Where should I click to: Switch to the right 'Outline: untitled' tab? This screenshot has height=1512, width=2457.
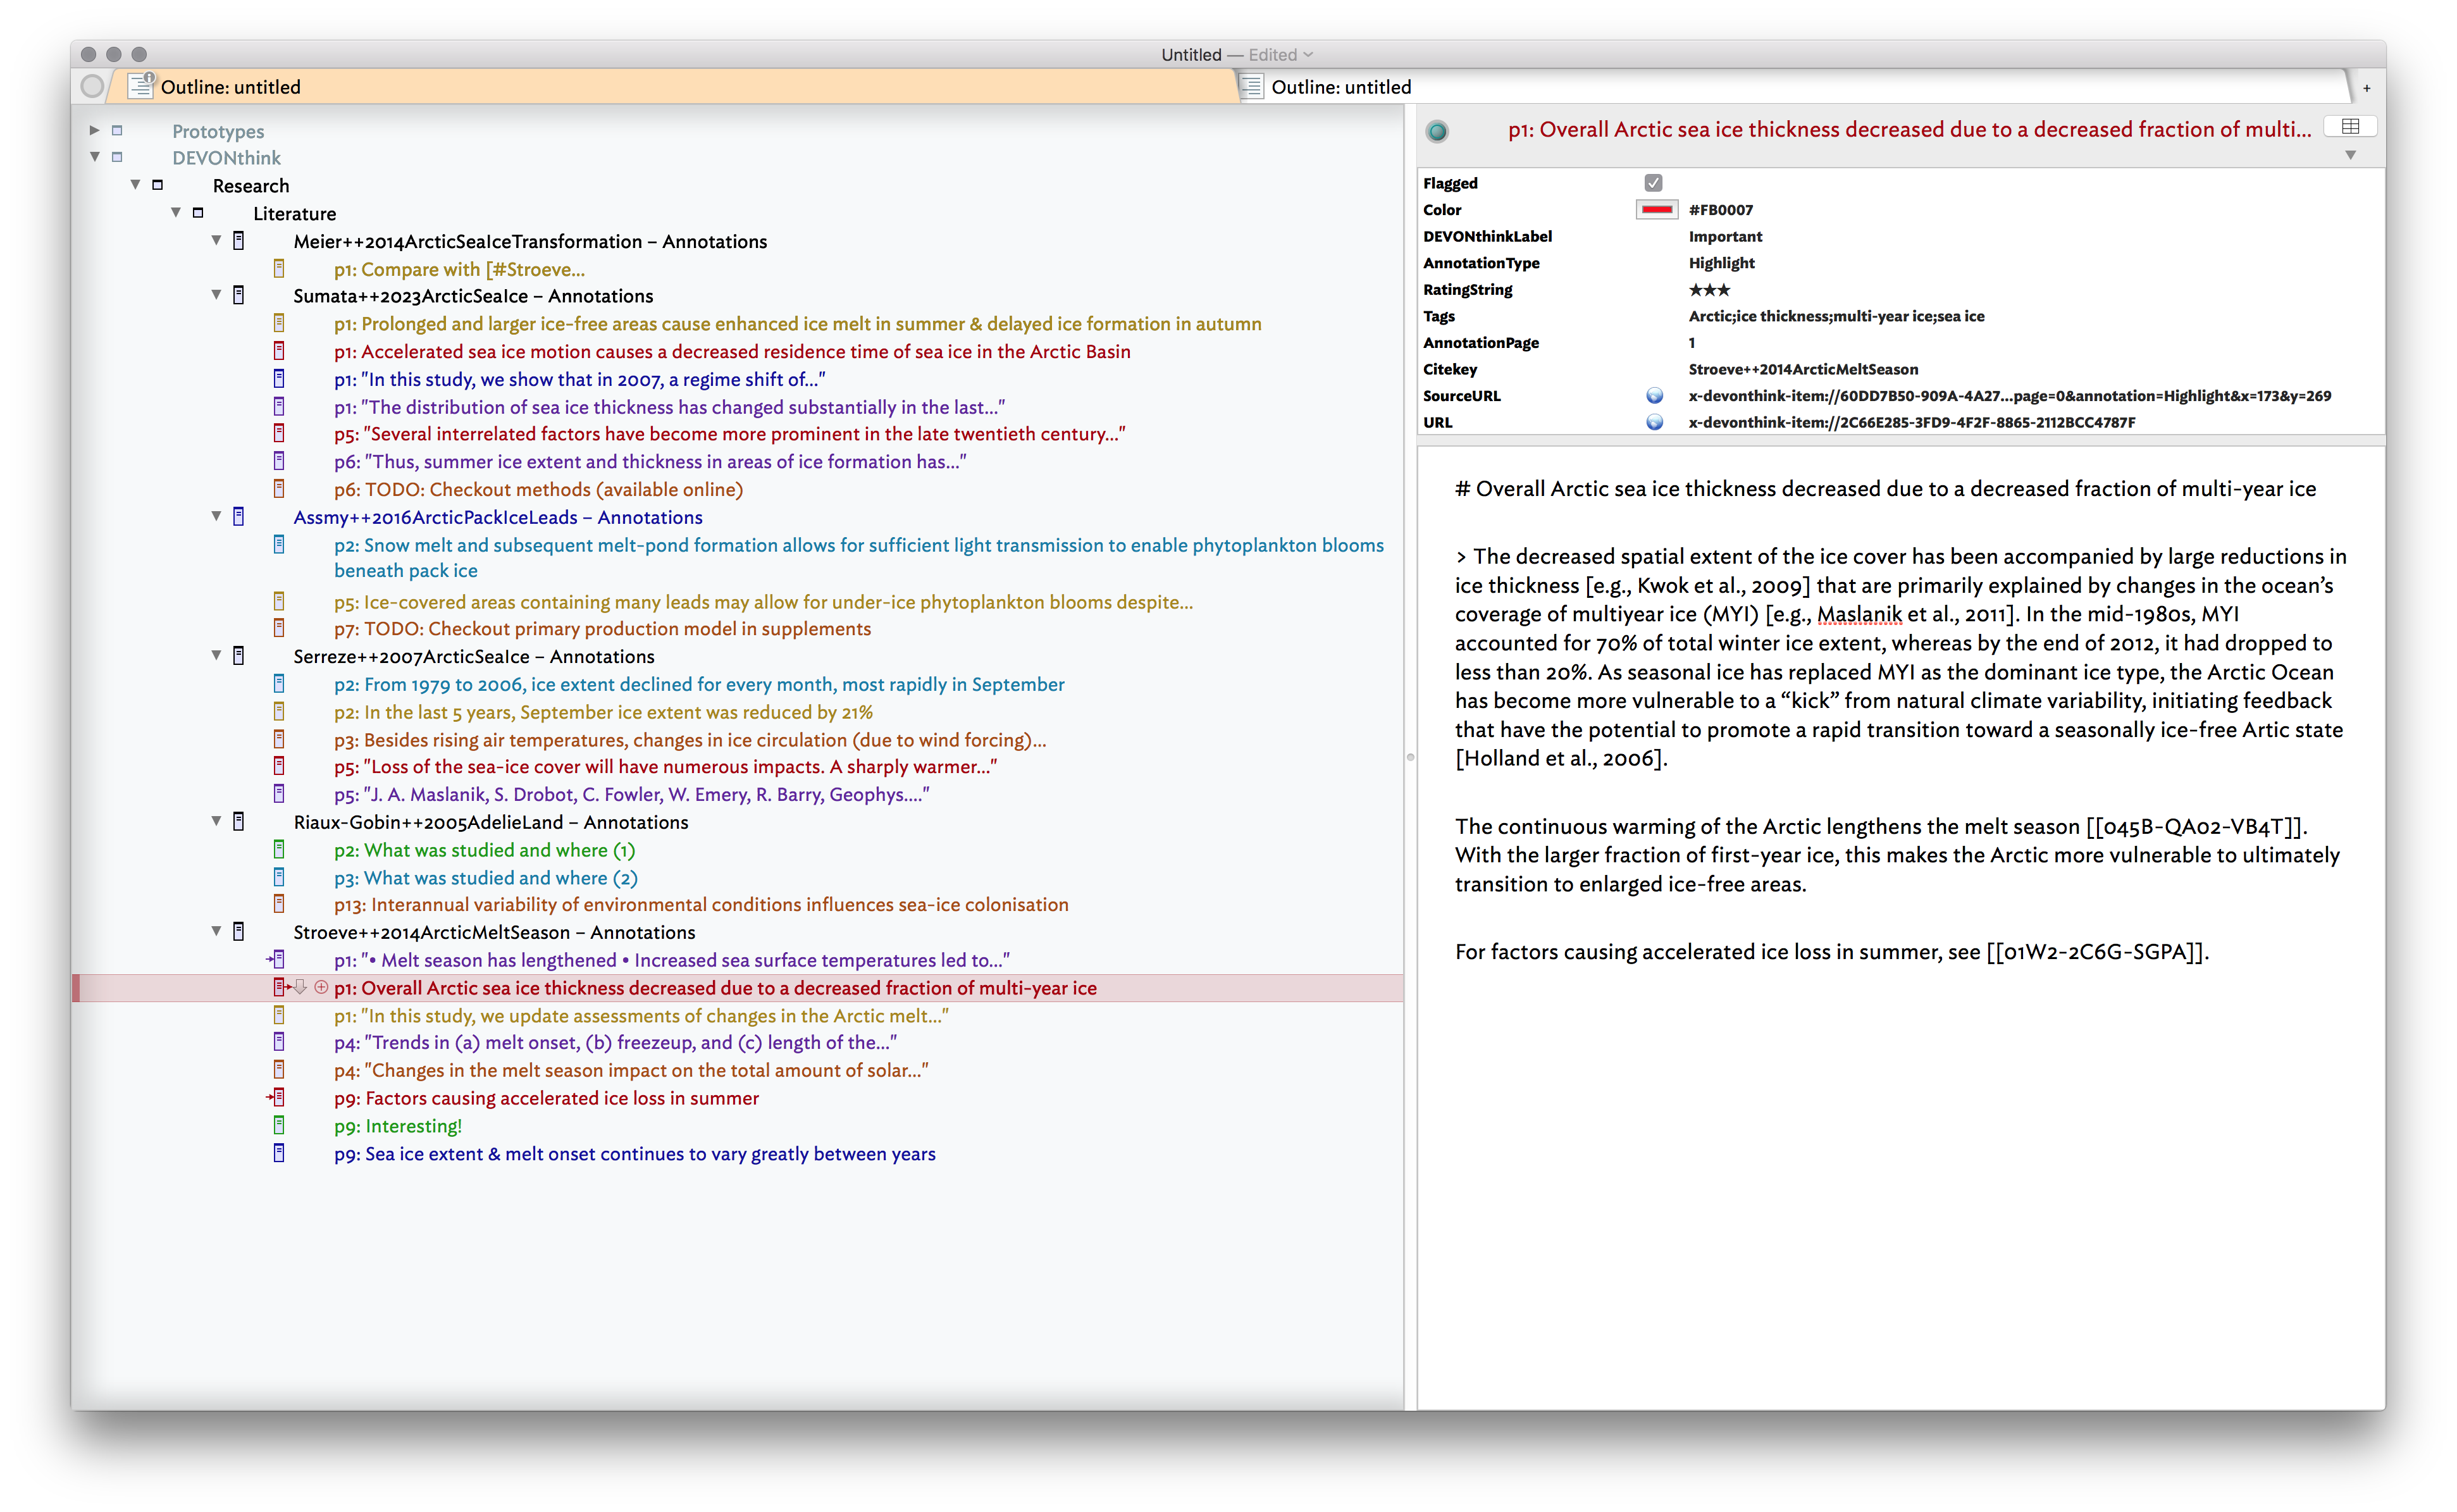click(x=1340, y=87)
